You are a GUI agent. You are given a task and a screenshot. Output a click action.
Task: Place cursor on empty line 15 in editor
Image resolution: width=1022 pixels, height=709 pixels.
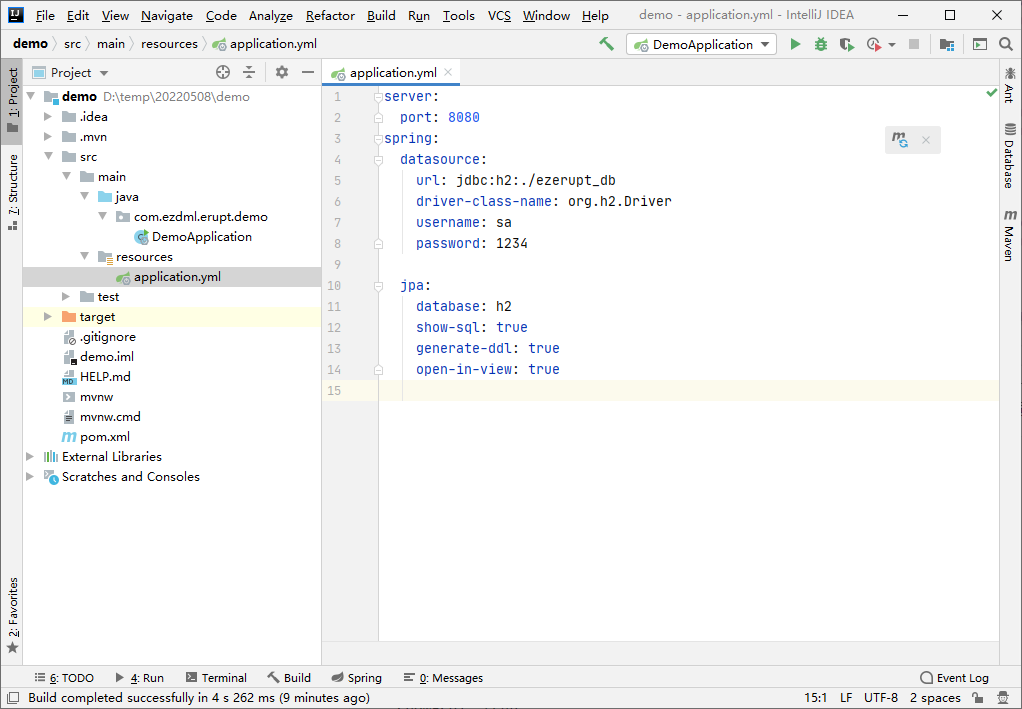click(x=688, y=390)
